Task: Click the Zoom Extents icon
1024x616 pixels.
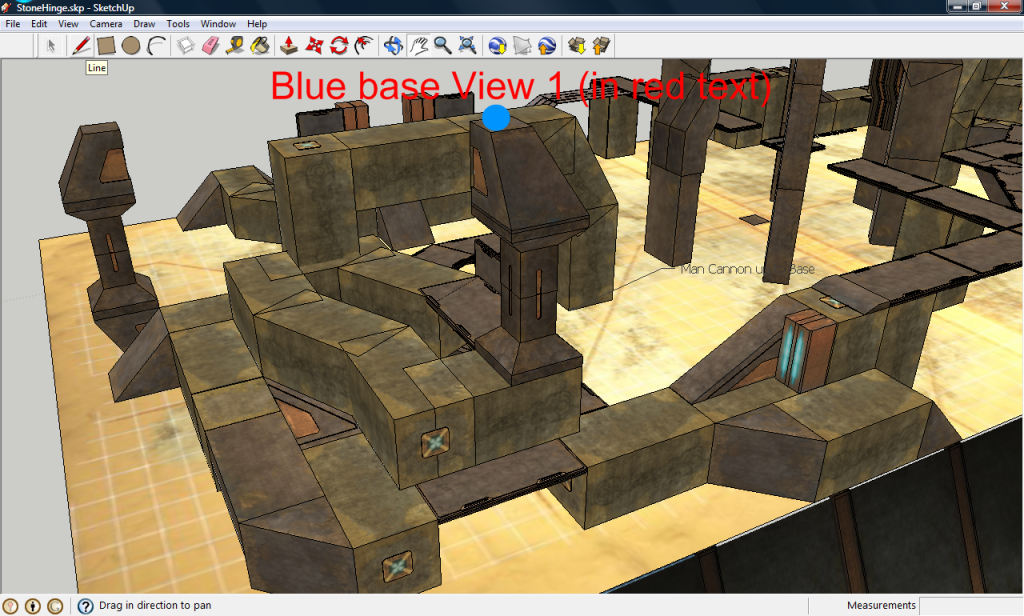Action: (x=468, y=46)
